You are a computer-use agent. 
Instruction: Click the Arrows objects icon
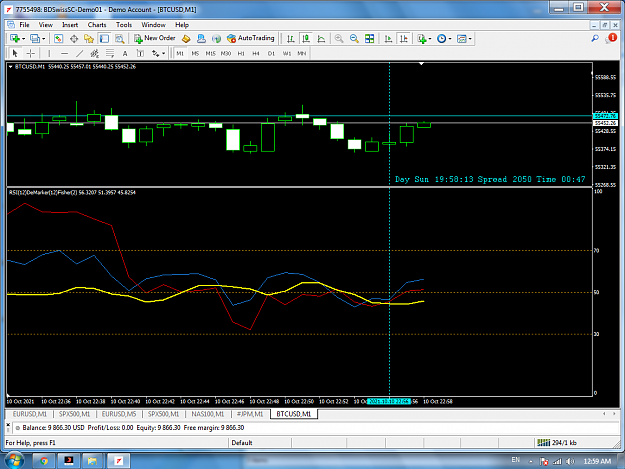(x=155, y=53)
